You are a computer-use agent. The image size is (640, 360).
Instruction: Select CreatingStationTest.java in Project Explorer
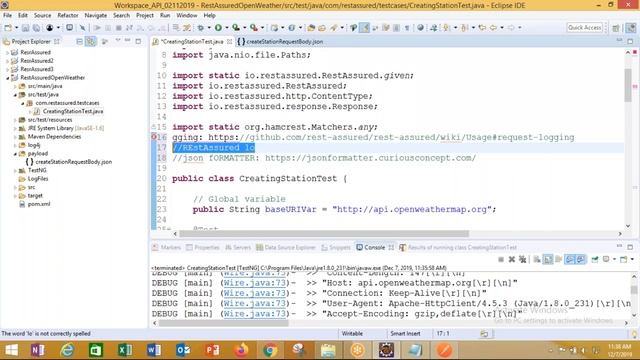point(73,111)
